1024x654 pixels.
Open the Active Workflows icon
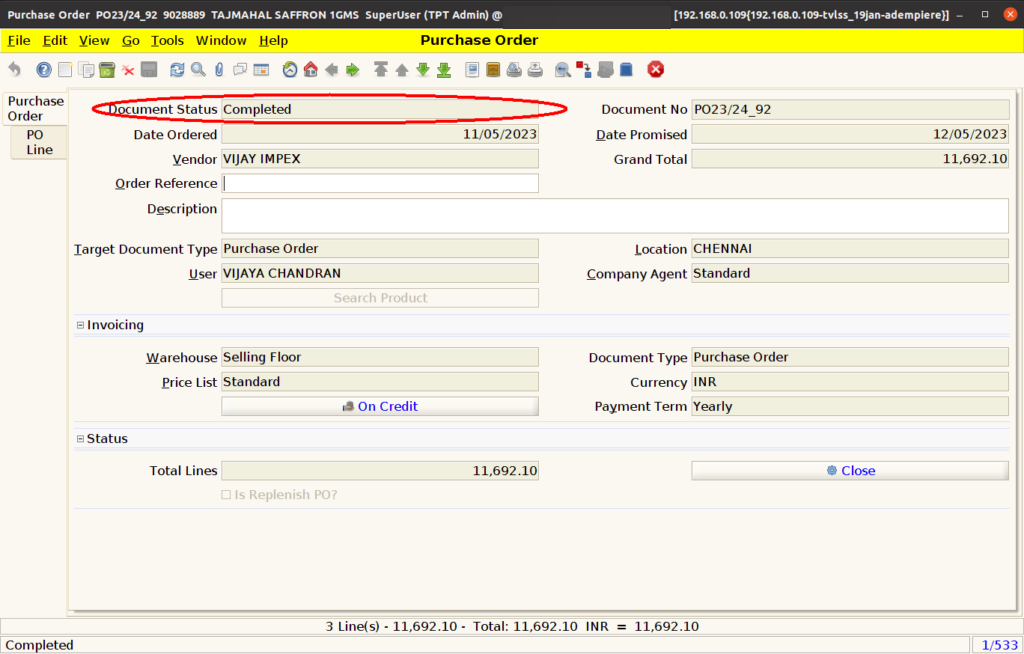pos(584,69)
